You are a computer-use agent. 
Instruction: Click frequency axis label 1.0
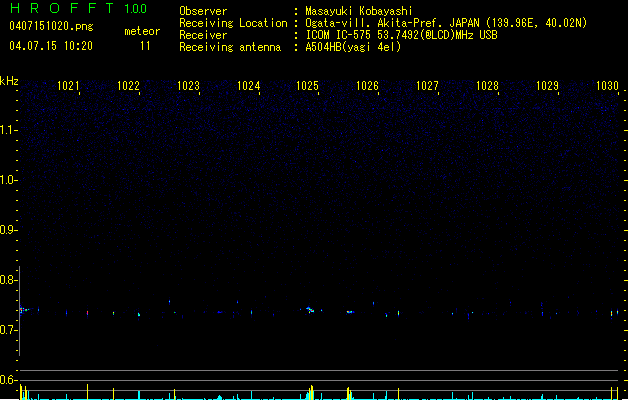pos(8,180)
